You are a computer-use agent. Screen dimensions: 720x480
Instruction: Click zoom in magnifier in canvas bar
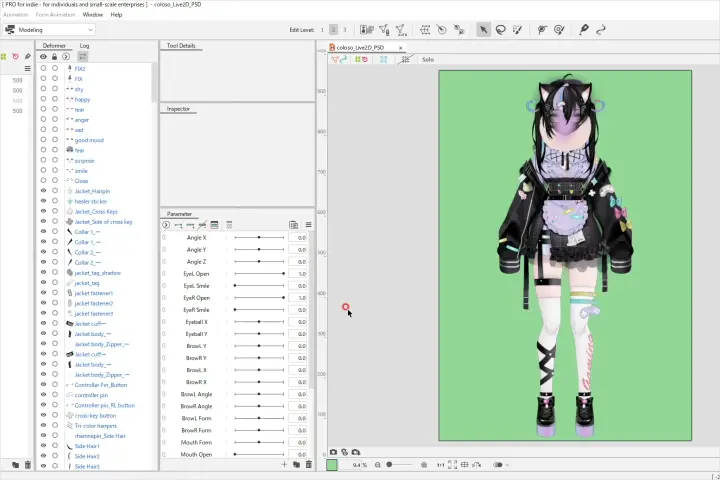coord(424,465)
